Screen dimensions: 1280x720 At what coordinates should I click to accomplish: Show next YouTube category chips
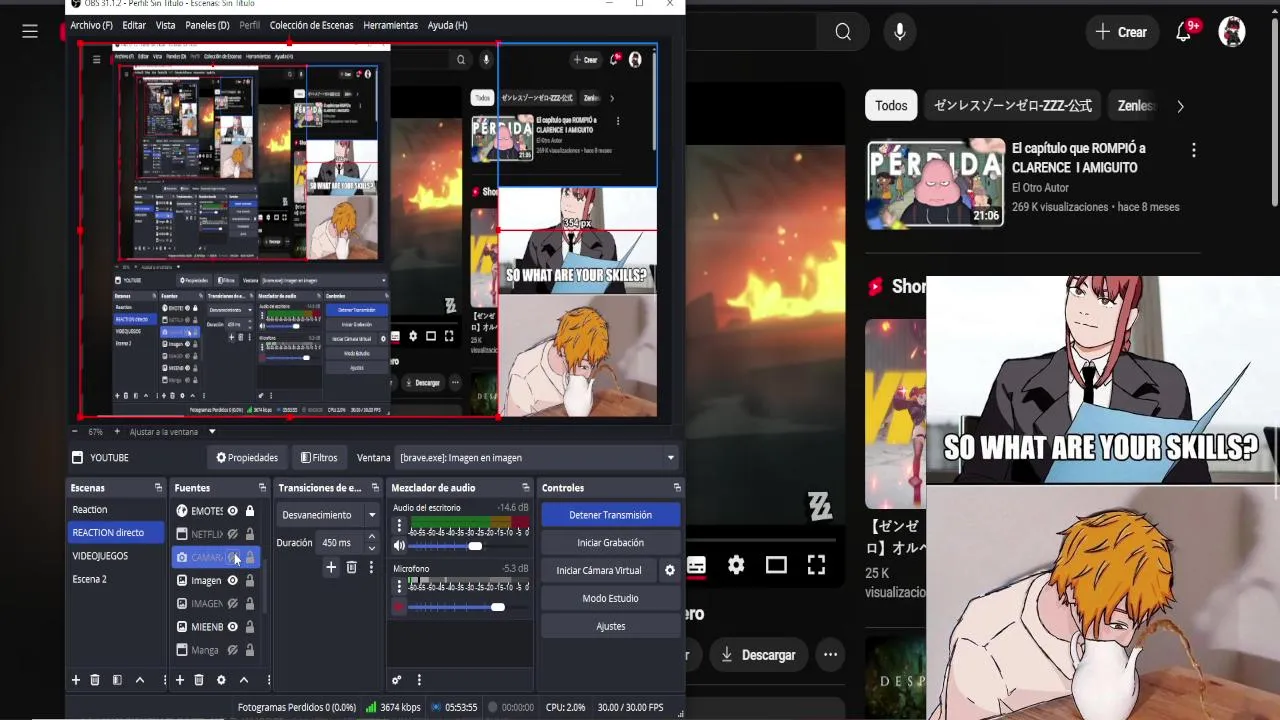coord(1180,106)
